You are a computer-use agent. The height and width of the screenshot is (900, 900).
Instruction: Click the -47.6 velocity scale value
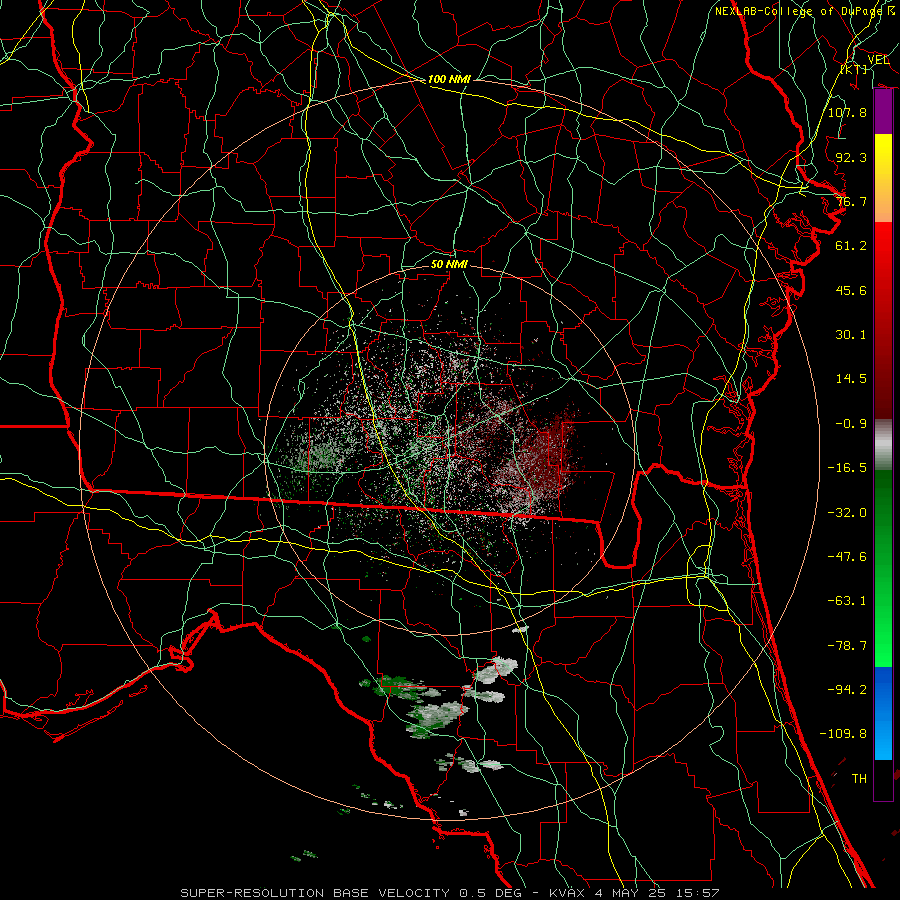pyautogui.click(x=847, y=557)
